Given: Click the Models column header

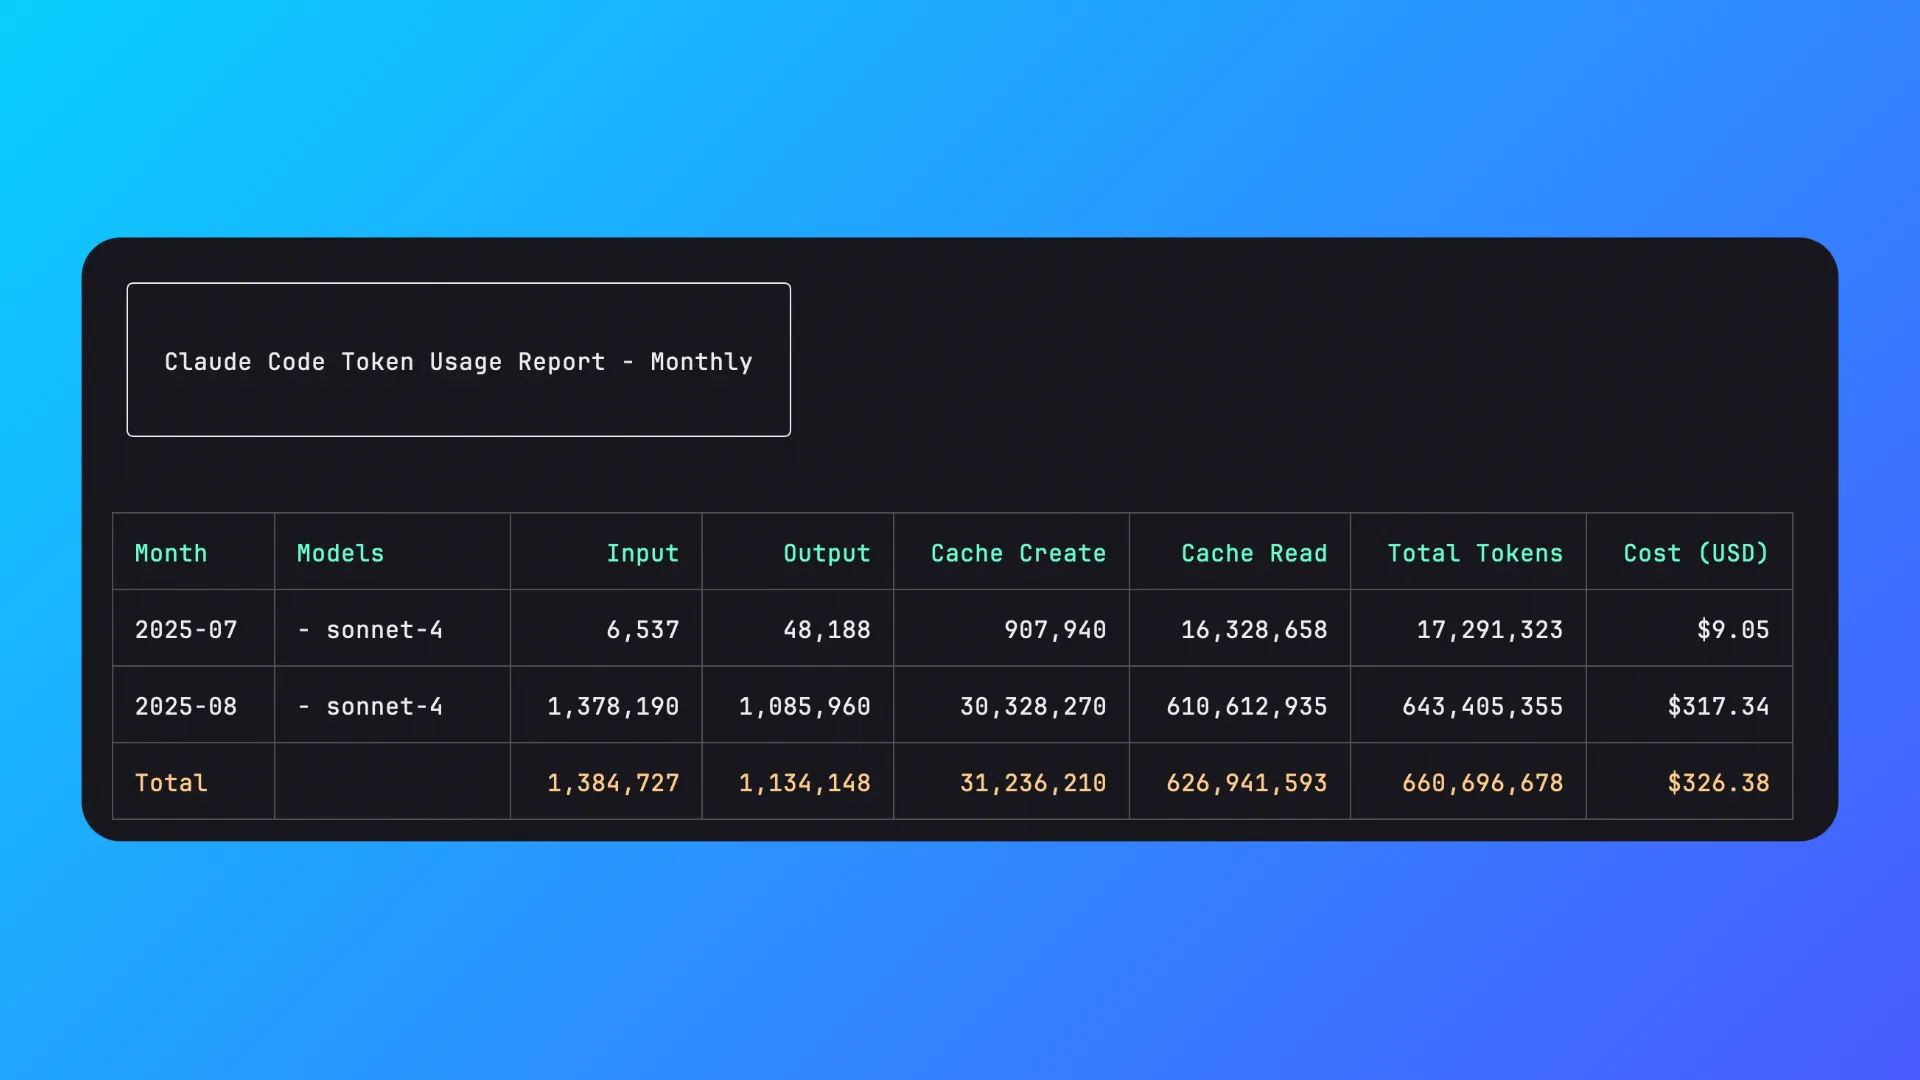Looking at the screenshot, I should click(x=340, y=553).
